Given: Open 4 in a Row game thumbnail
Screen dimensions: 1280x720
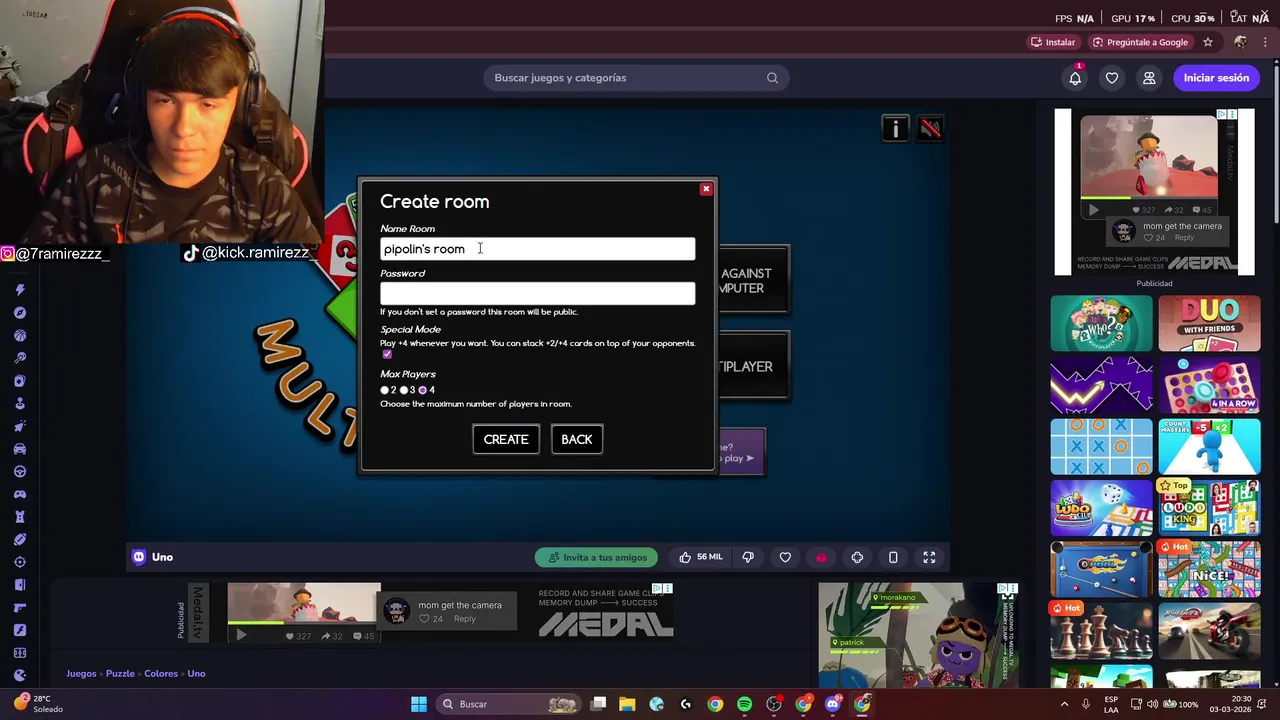Looking at the screenshot, I should 1209,385.
